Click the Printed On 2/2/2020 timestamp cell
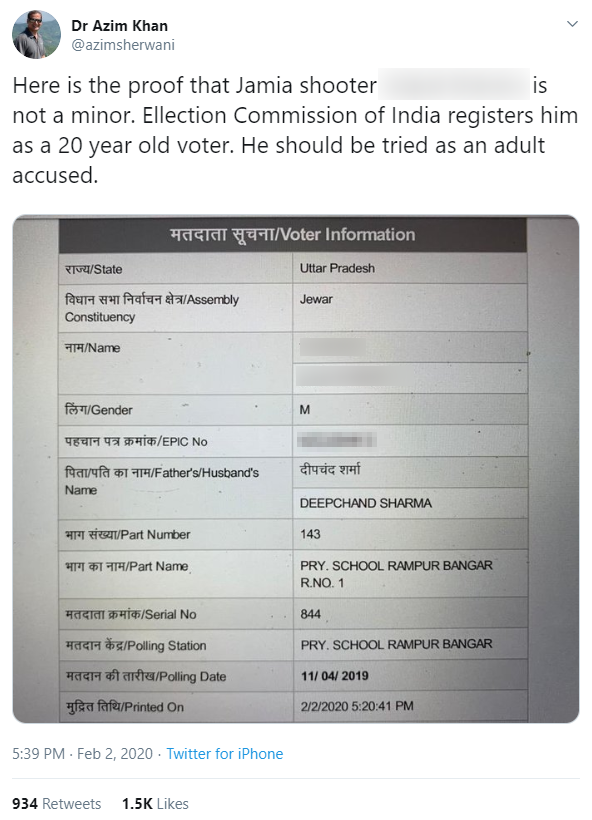This screenshot has height=820, width=592. tap(411, 706)
